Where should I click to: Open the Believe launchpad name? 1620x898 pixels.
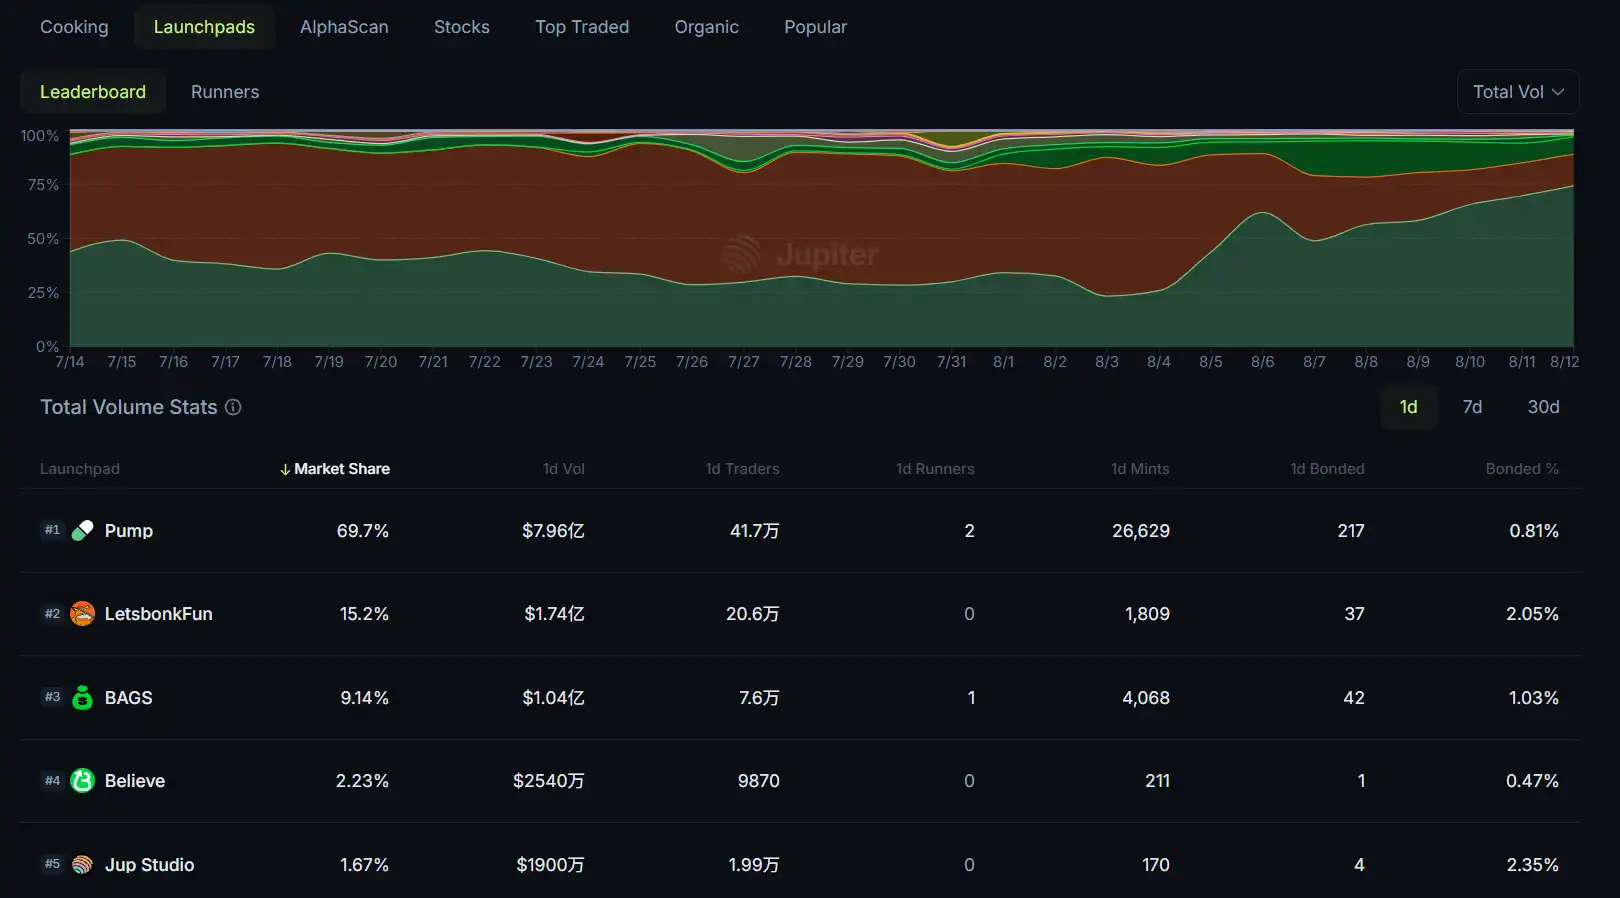[135, 781]
